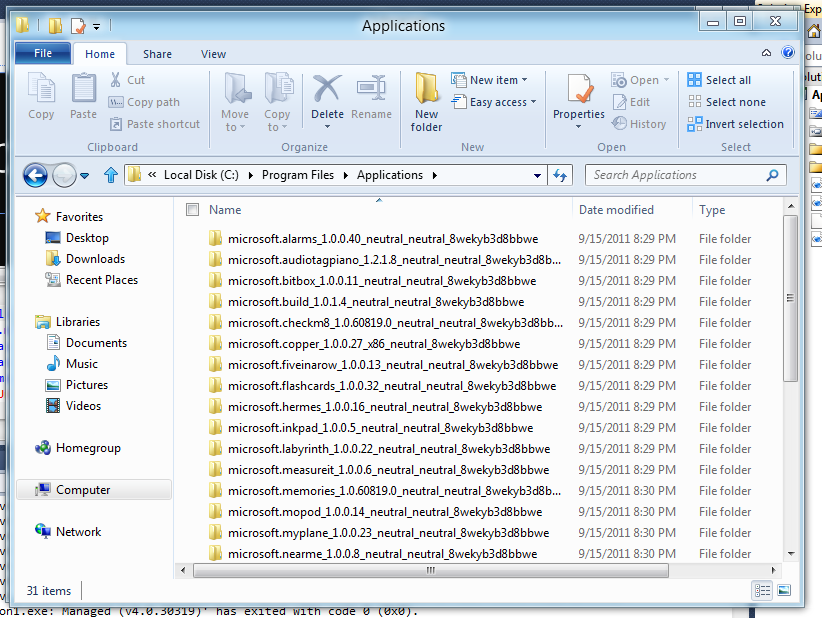Click the New folder quick access toolbar icon
The image size is (822, 618).
pos(55,25)
